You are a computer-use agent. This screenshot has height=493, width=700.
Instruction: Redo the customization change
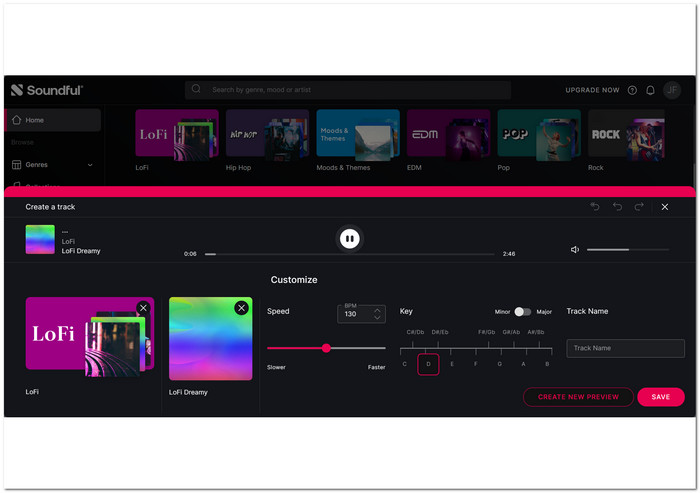tap(639, 206)
